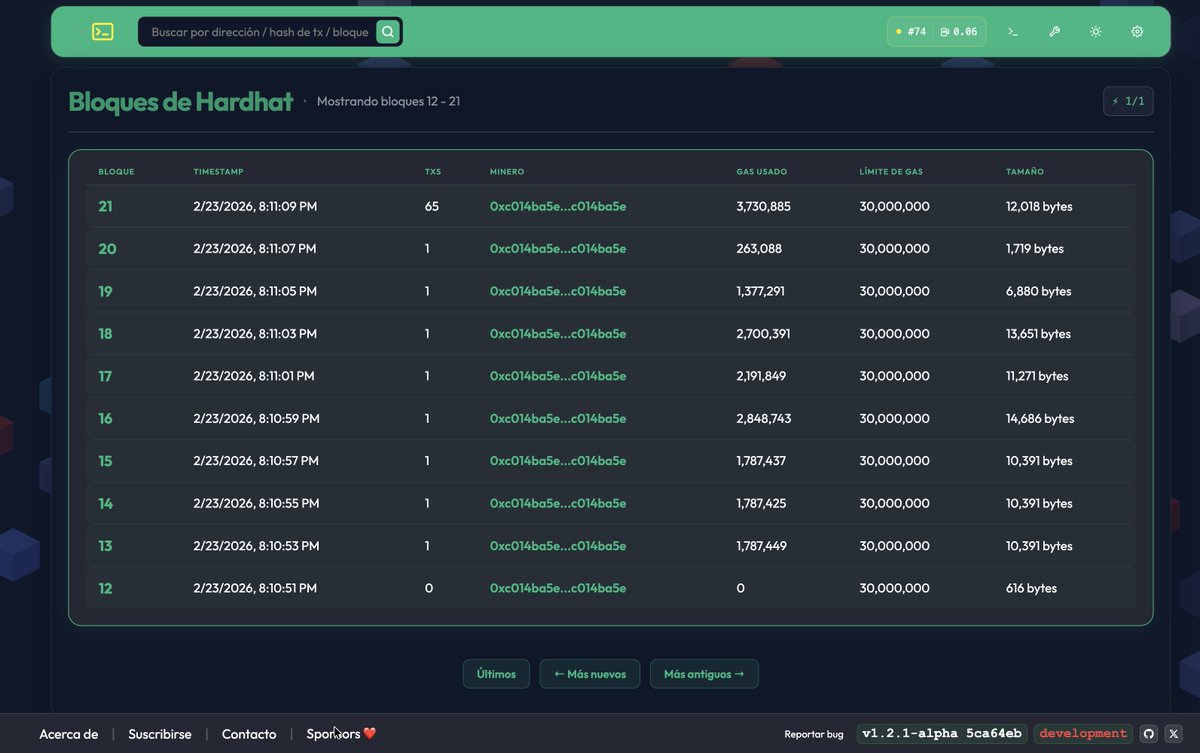This screenshot has width=1200, height=753.
Task: Click the development environment badge
Action: 1083,734
